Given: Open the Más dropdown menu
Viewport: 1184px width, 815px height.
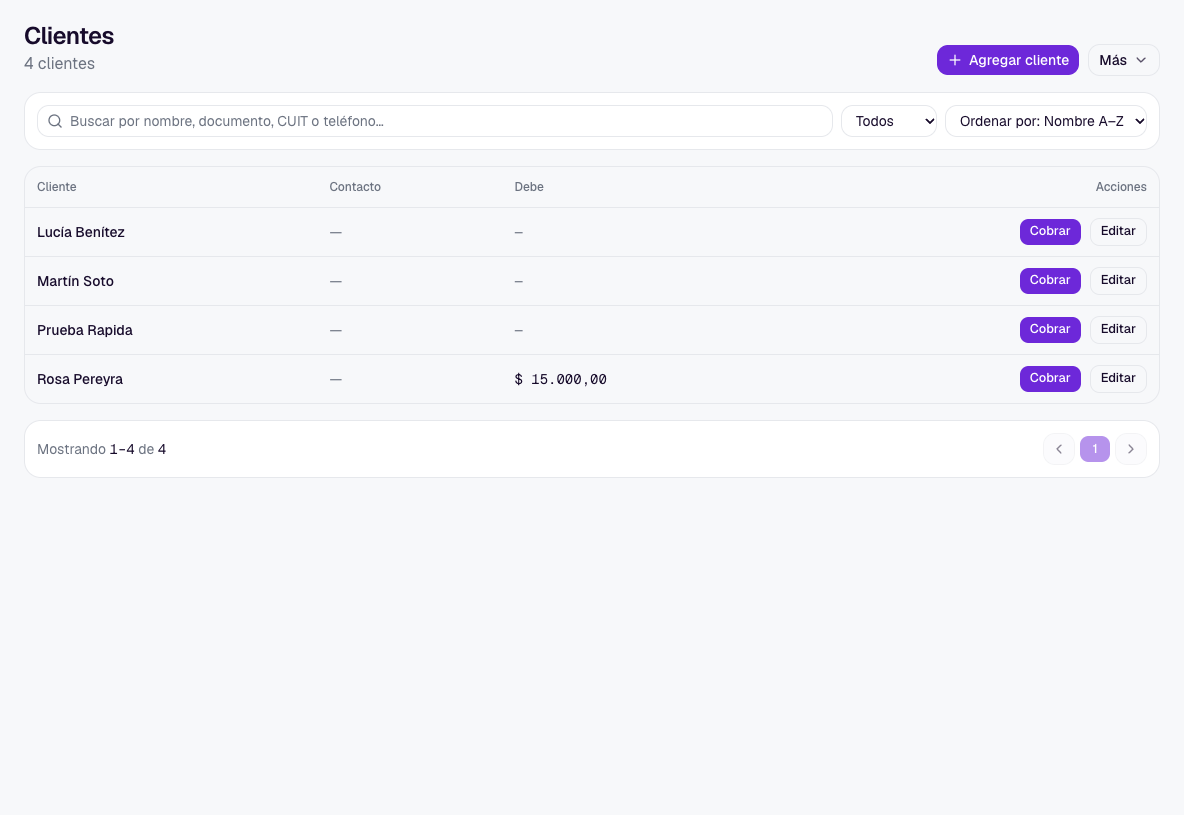Looking at the screenshot, I should pyautogui.click(x=1123, y=60).
